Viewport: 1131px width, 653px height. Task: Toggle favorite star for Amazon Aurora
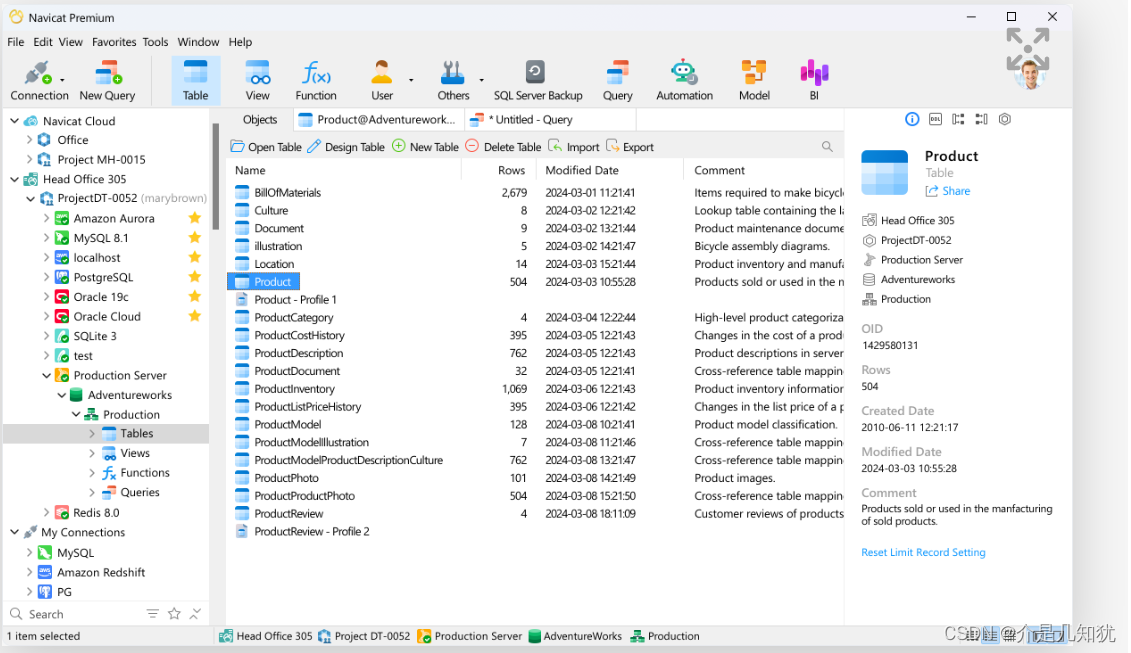click(x=194, y=218)
